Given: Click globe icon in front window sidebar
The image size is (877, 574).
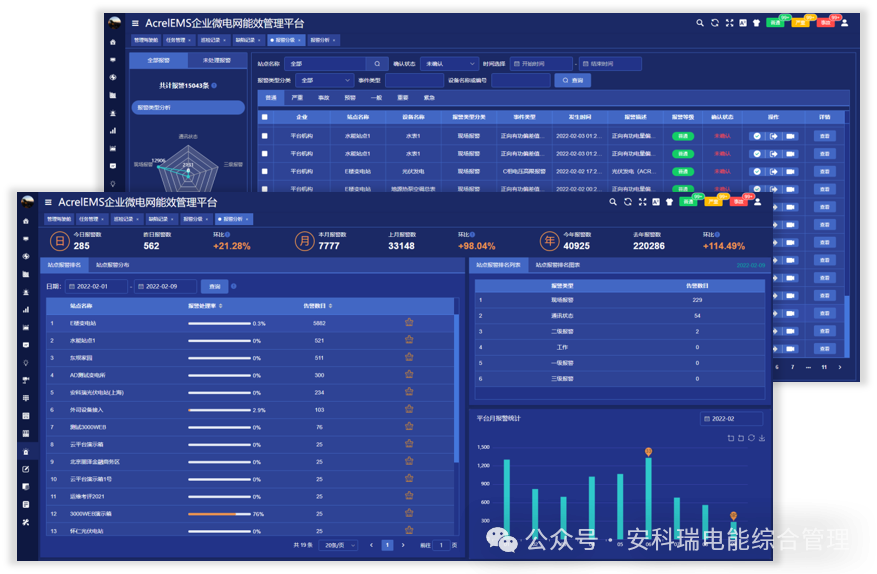Looking at the screenshot, I should click(26, 256).
